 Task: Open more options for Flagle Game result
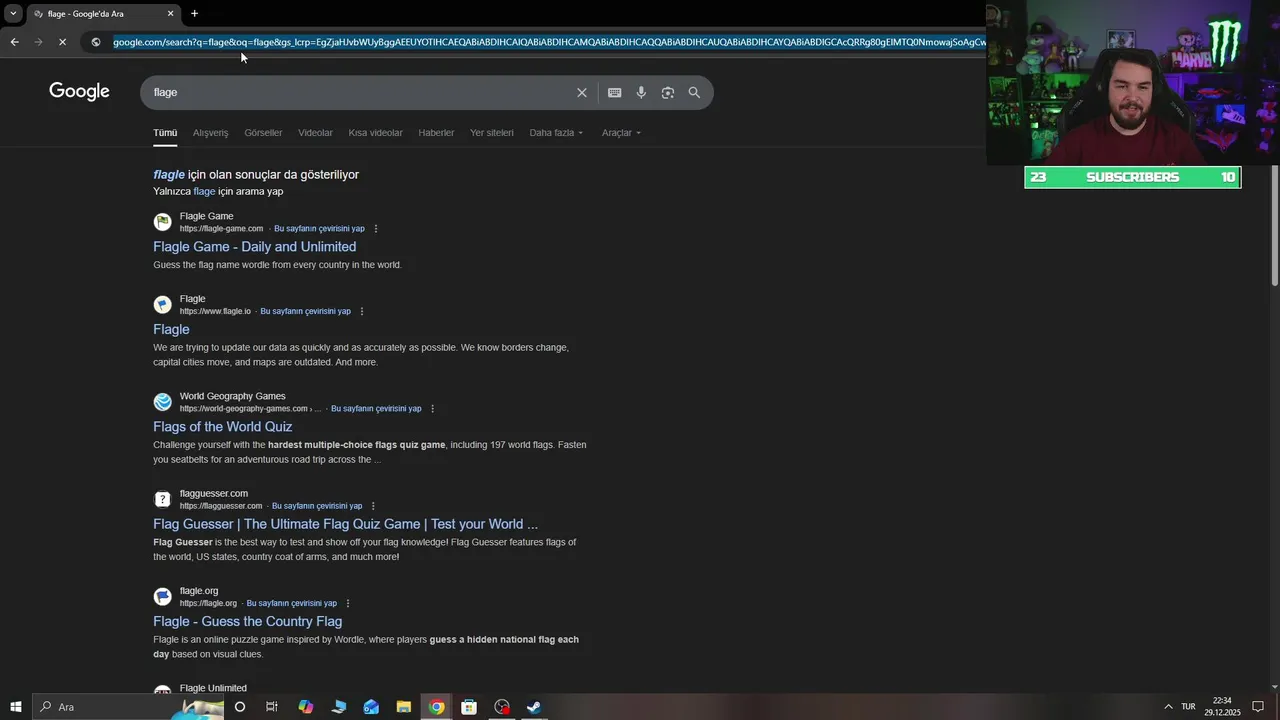376,229
